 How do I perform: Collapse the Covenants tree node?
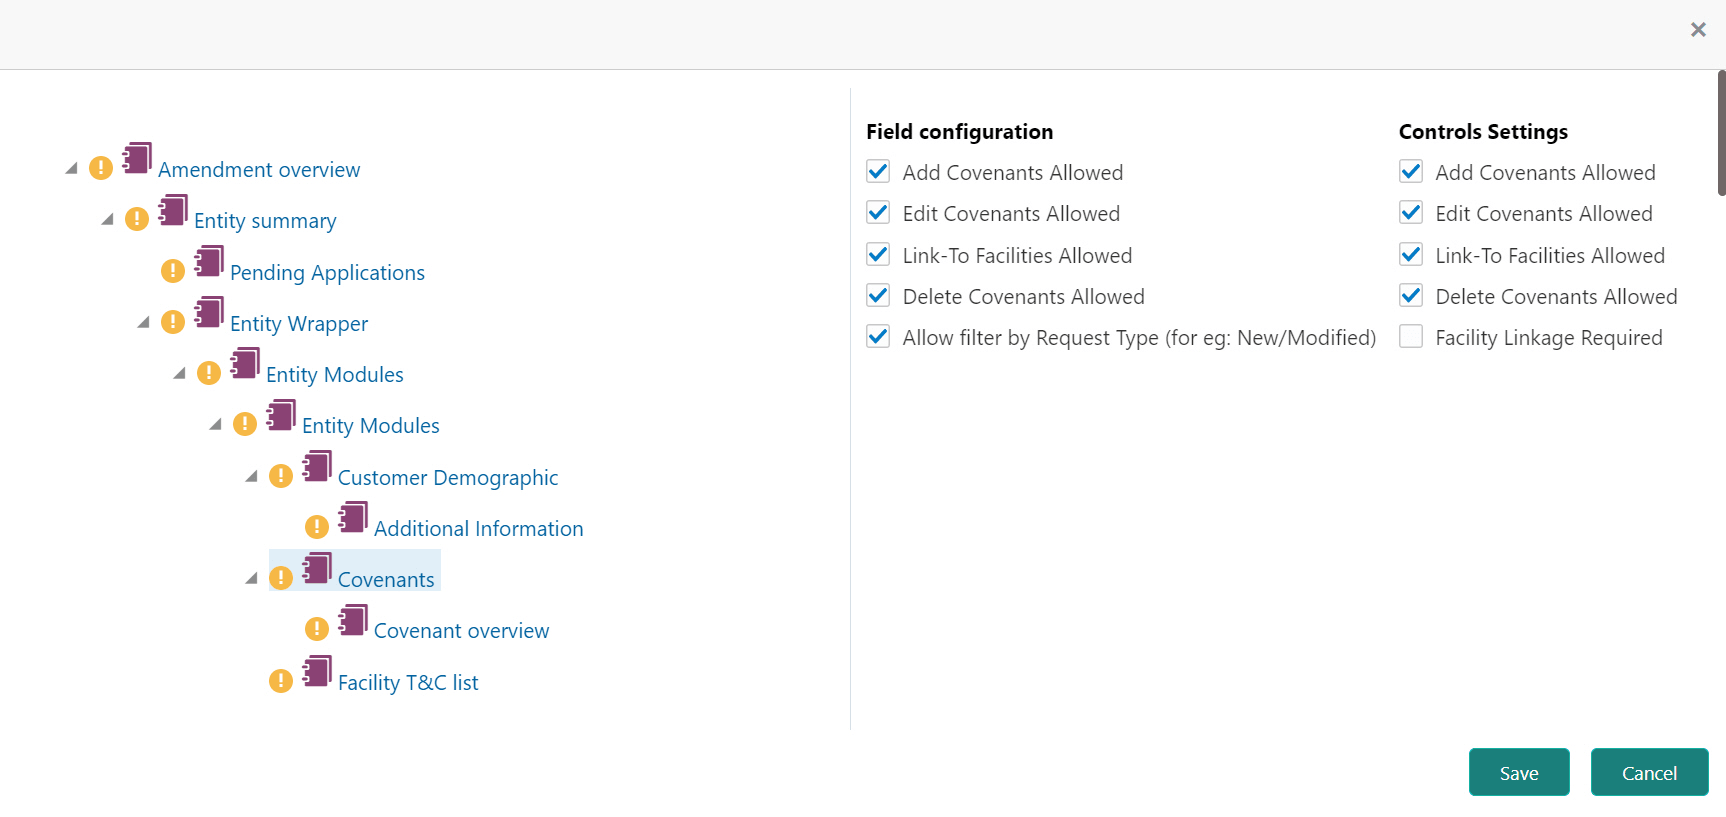(x=251, y=578)
